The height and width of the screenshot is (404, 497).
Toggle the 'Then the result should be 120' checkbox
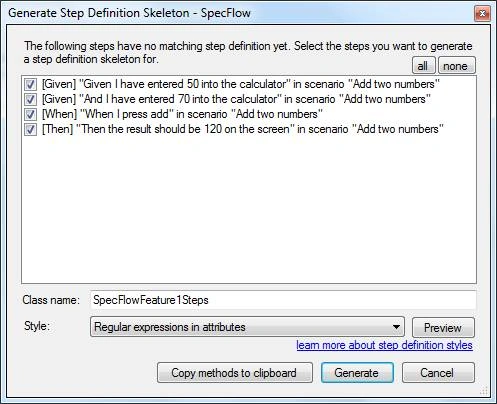click(30, 129)
